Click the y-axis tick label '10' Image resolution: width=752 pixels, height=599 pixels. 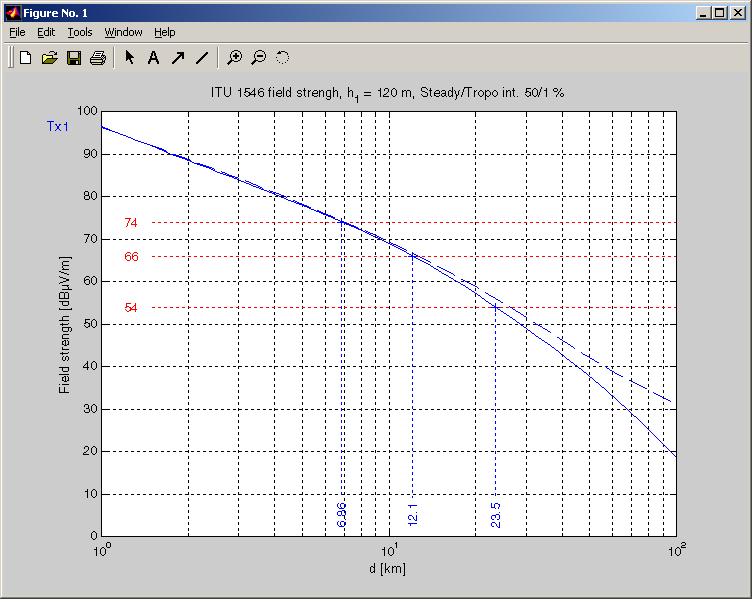[91, 493]
